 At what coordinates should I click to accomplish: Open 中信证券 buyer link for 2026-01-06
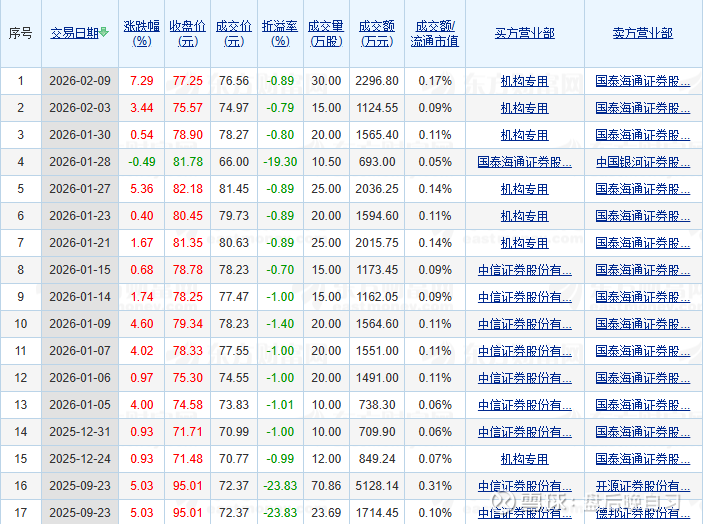[525, 378]
